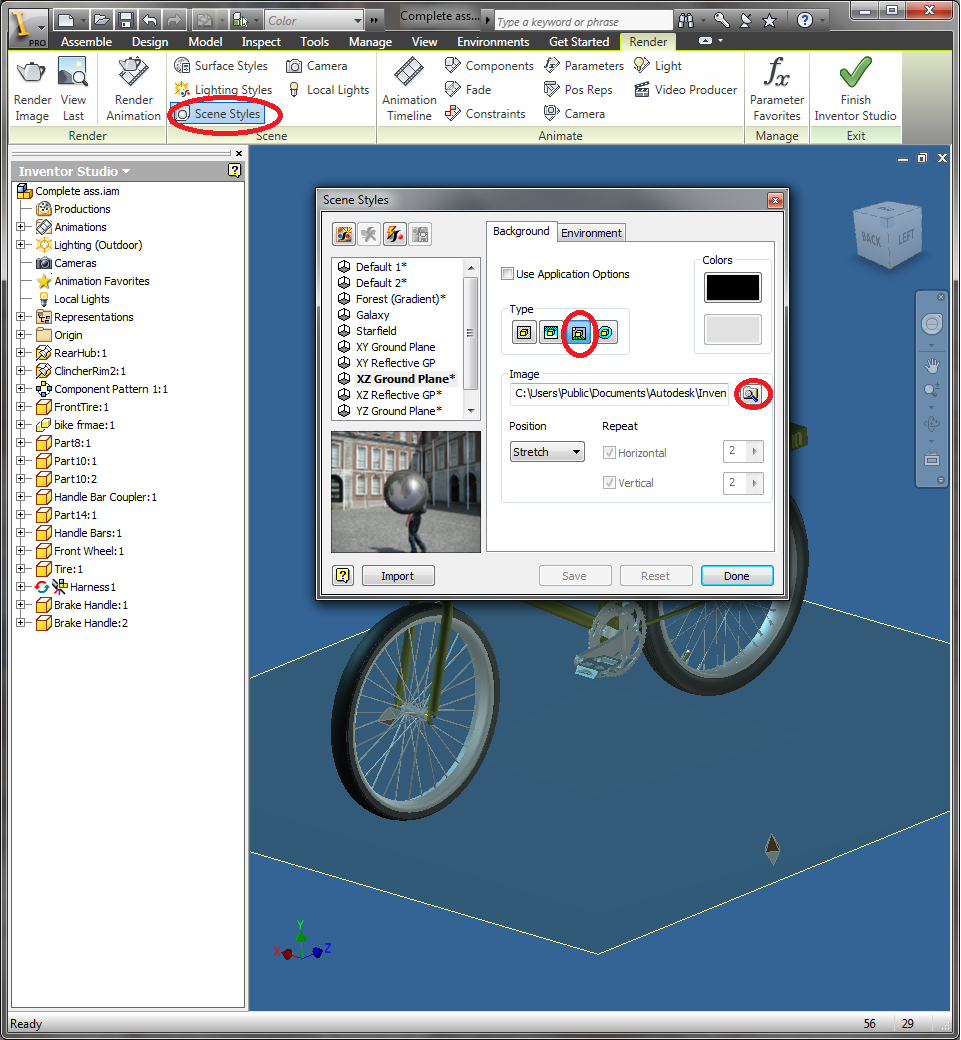Click the black background color swatch
This screenshot has width=961, height=1040.
click(x=732, y=287)
